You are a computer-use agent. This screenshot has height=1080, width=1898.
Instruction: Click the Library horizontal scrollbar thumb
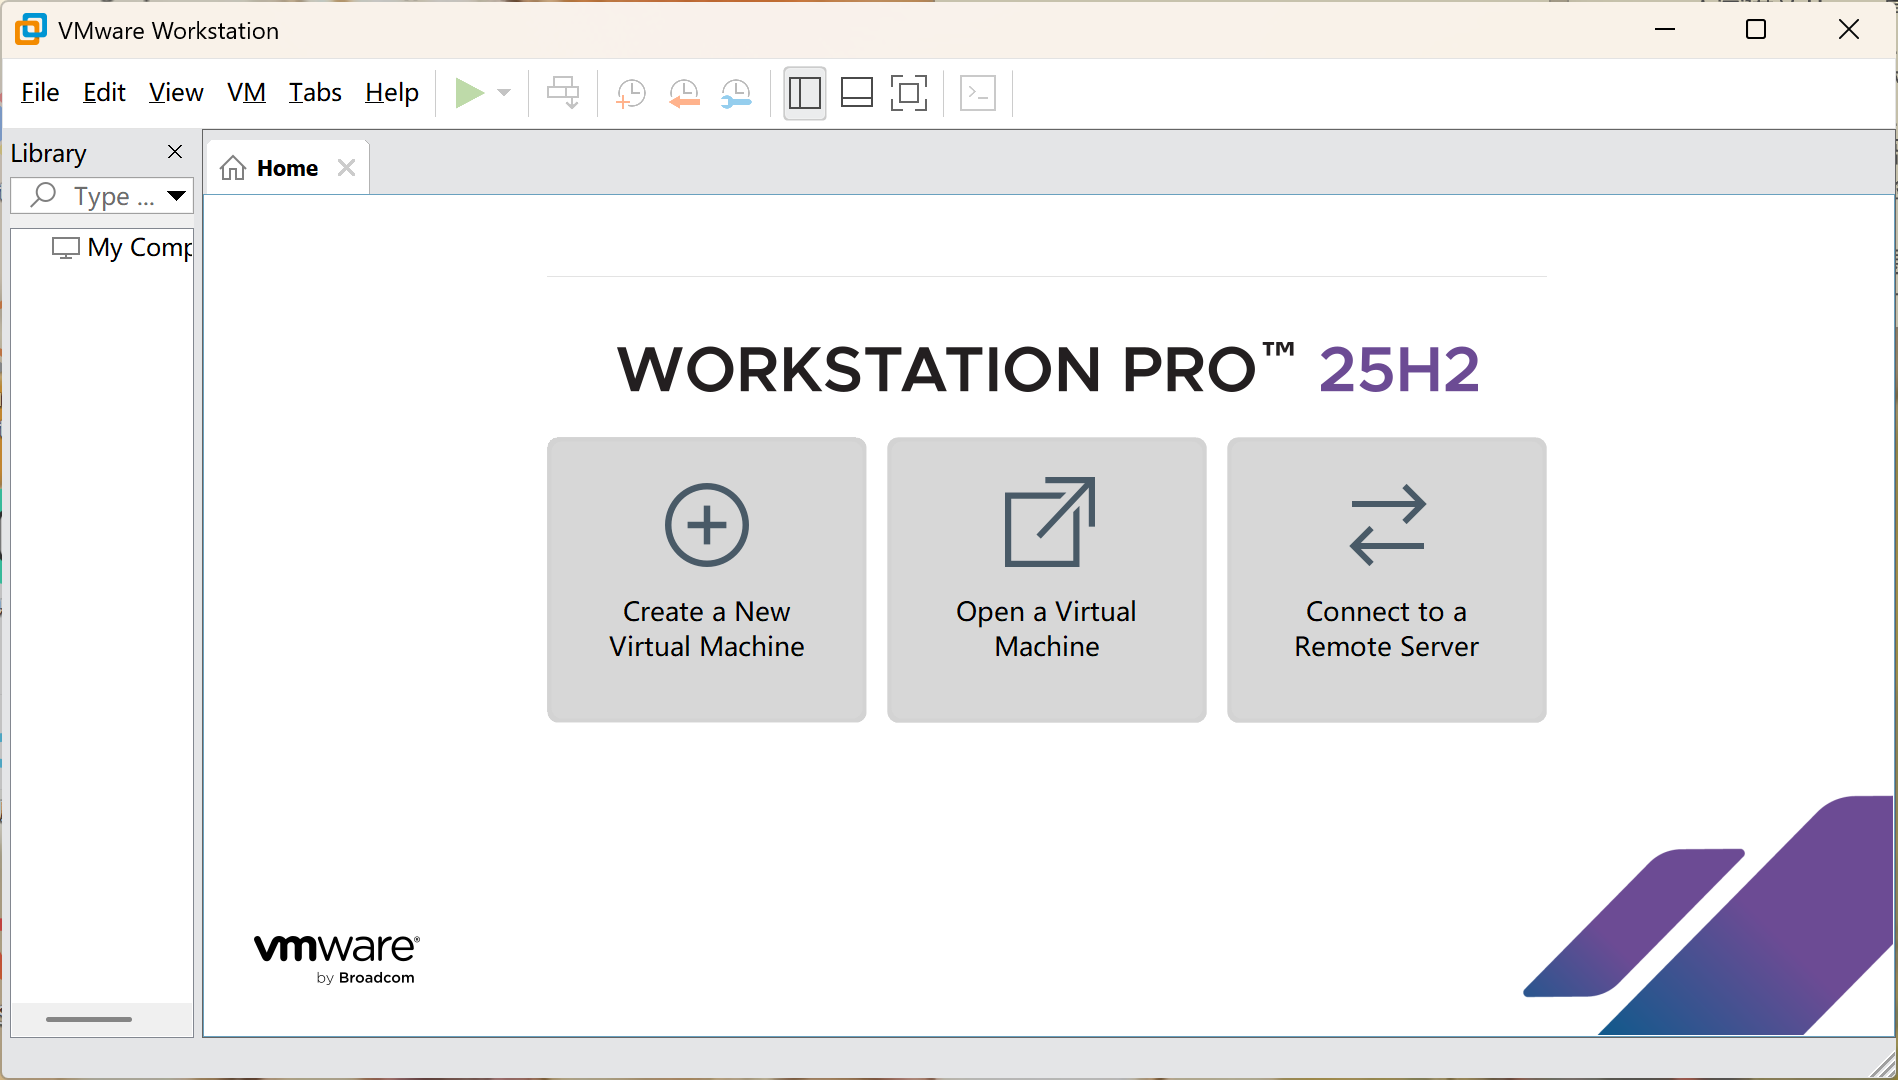[x=89, y=1019]
